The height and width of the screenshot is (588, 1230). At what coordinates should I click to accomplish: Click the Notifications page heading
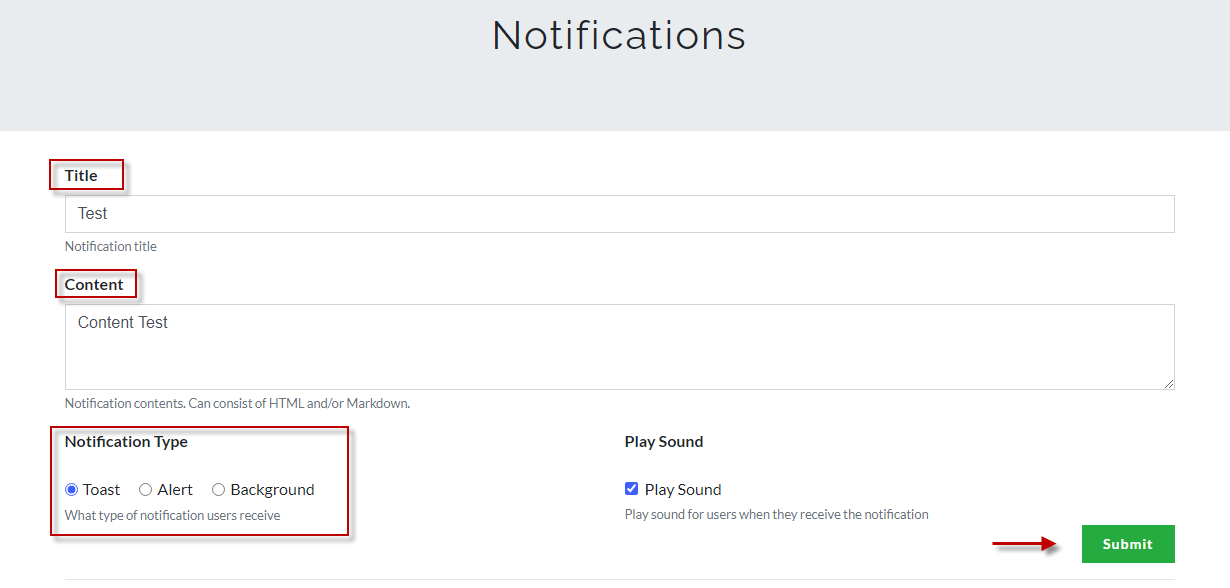pyautogui.click(x=619, y=36)
